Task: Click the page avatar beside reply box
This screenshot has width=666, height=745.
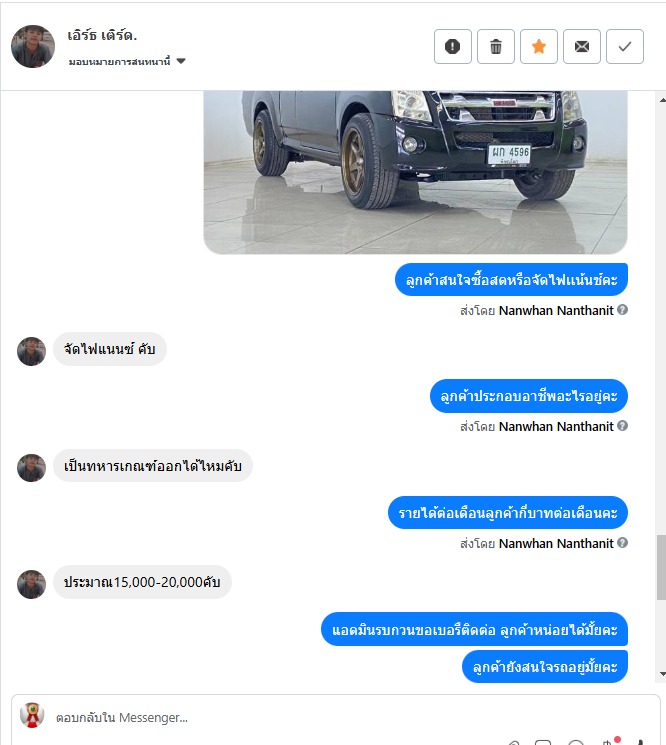Action: 32,716
